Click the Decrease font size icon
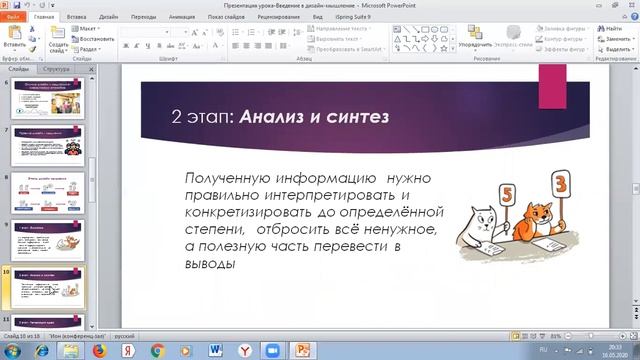The height and width of the screenshot is (360, 640). pyautogui.click(x=205, y=32)
